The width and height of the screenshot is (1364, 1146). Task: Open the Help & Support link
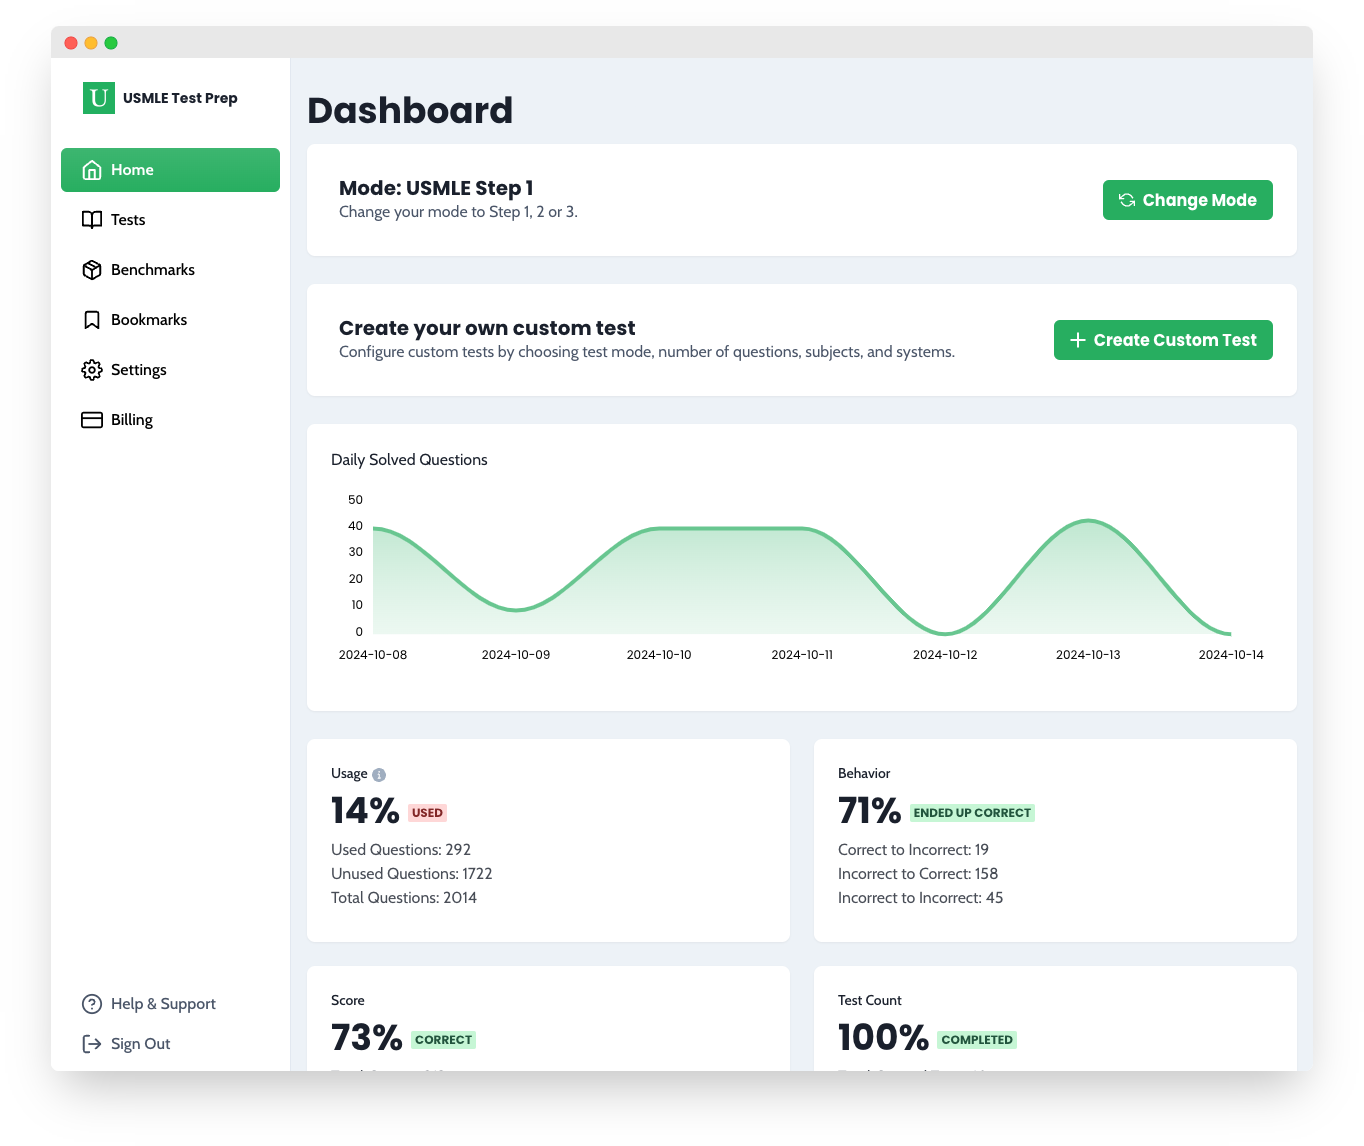coord(163,1004)
